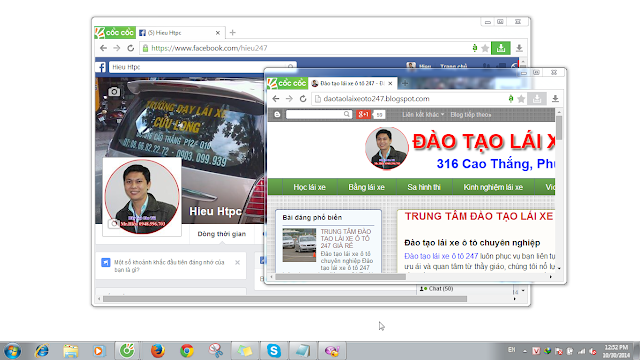This screenshot has height=360, width=640.
Task: Click the blogspot address bar URL
Action: pyautogui.click(x=376, y=99)
